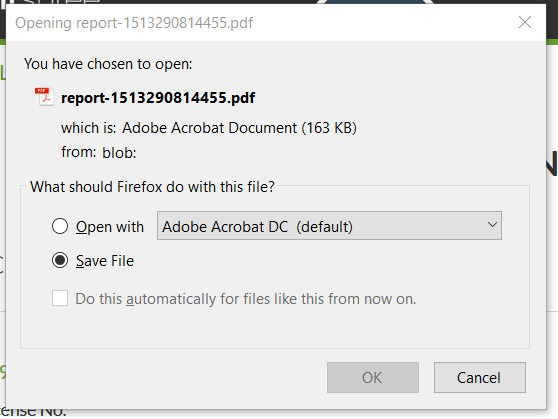Screen dimensions: 558x419
Task: Click the Open with label text
Action: click(110, 227)
